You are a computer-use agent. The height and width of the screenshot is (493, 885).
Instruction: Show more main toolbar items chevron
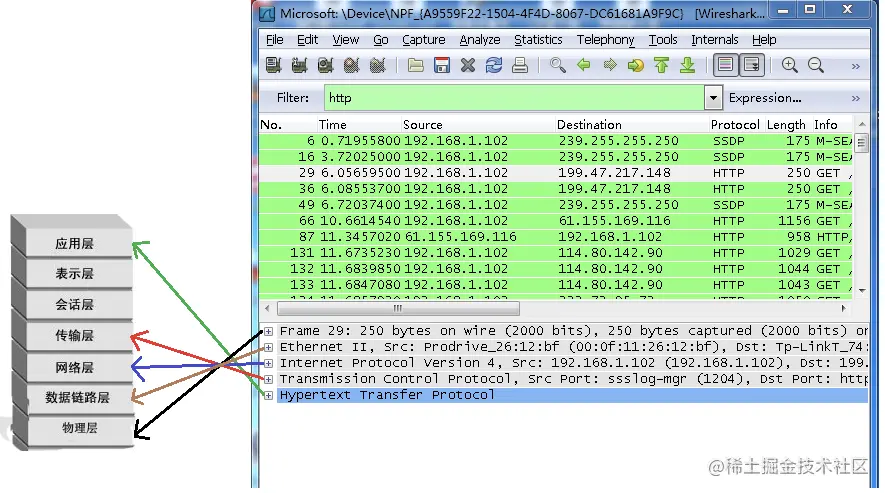coord(856,66)
